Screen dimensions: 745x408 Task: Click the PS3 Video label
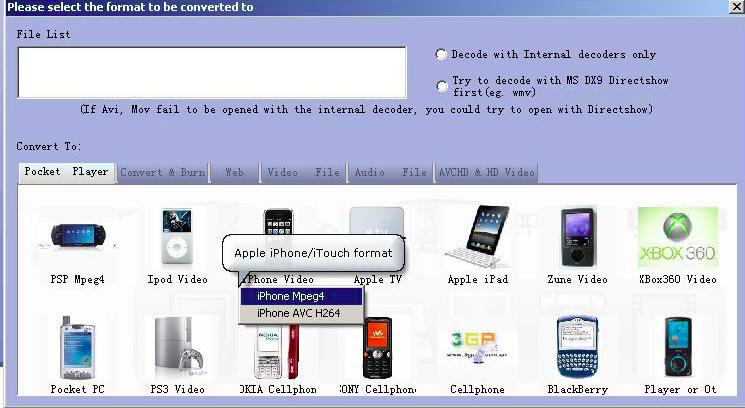coord(178,389)
